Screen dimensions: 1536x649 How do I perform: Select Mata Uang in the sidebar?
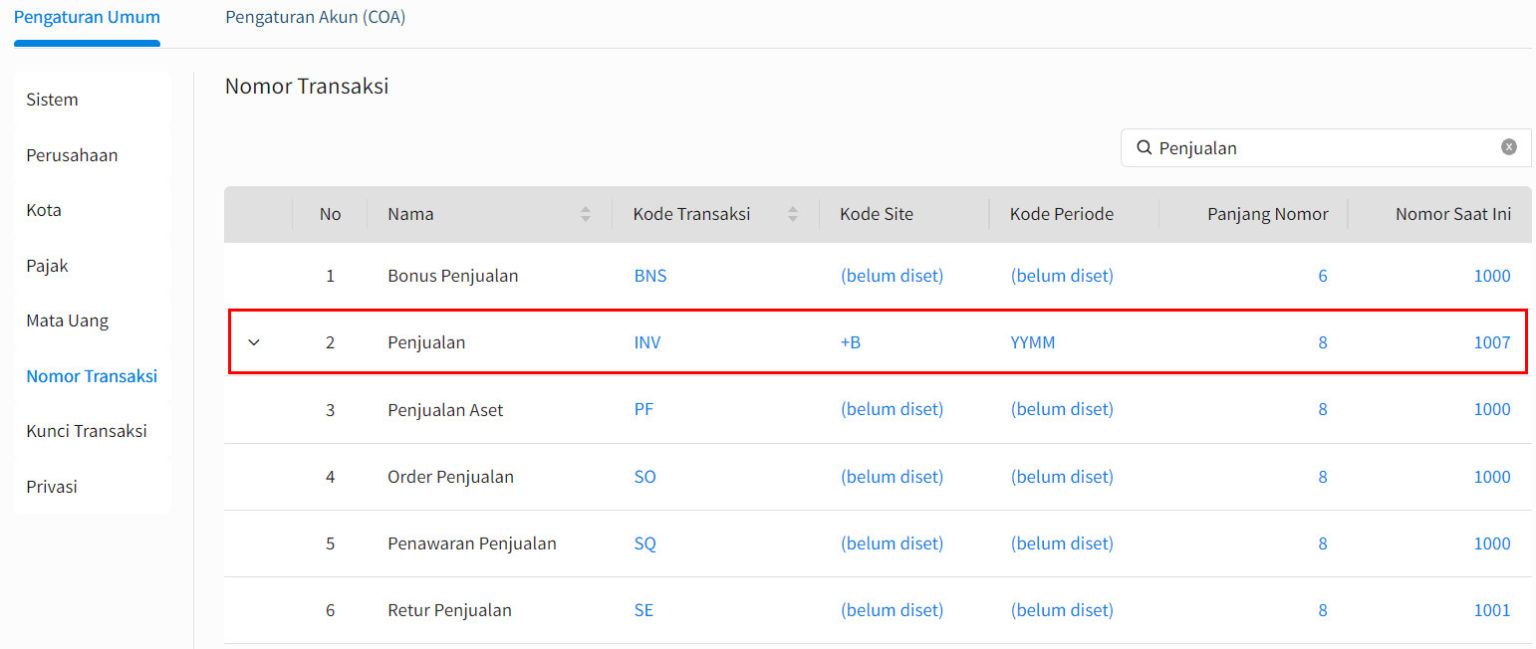pos(67,320)
